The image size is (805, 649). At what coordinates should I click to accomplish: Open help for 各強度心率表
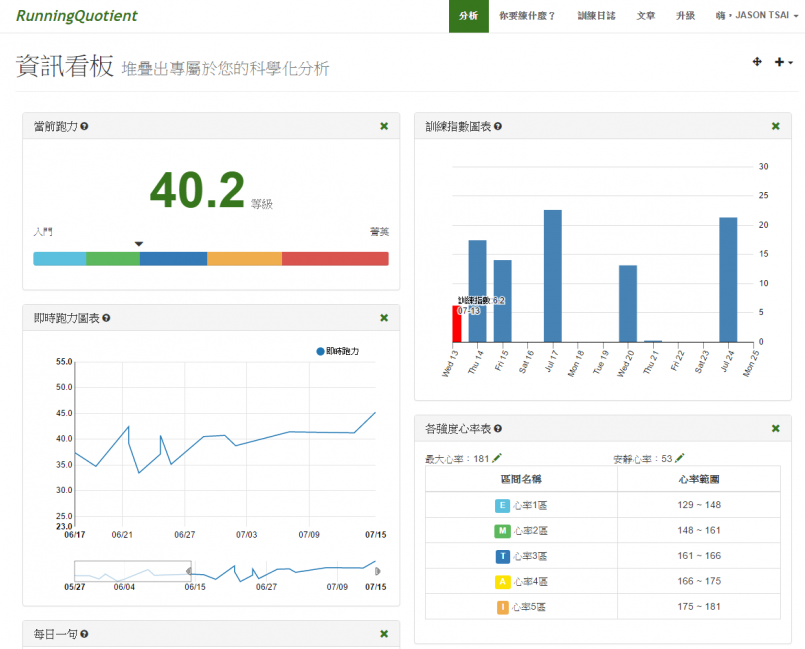click(x=498, y=429)
